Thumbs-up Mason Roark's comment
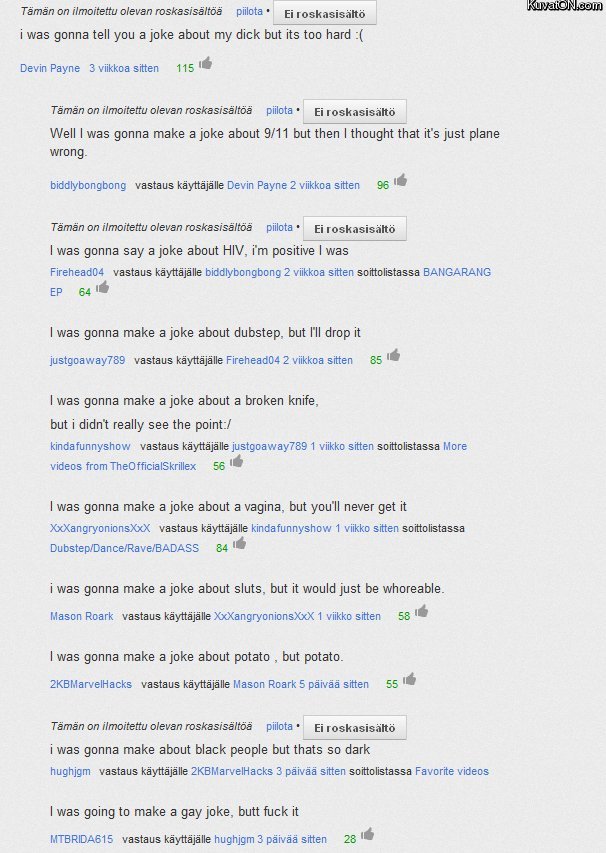 pos(421,611)
